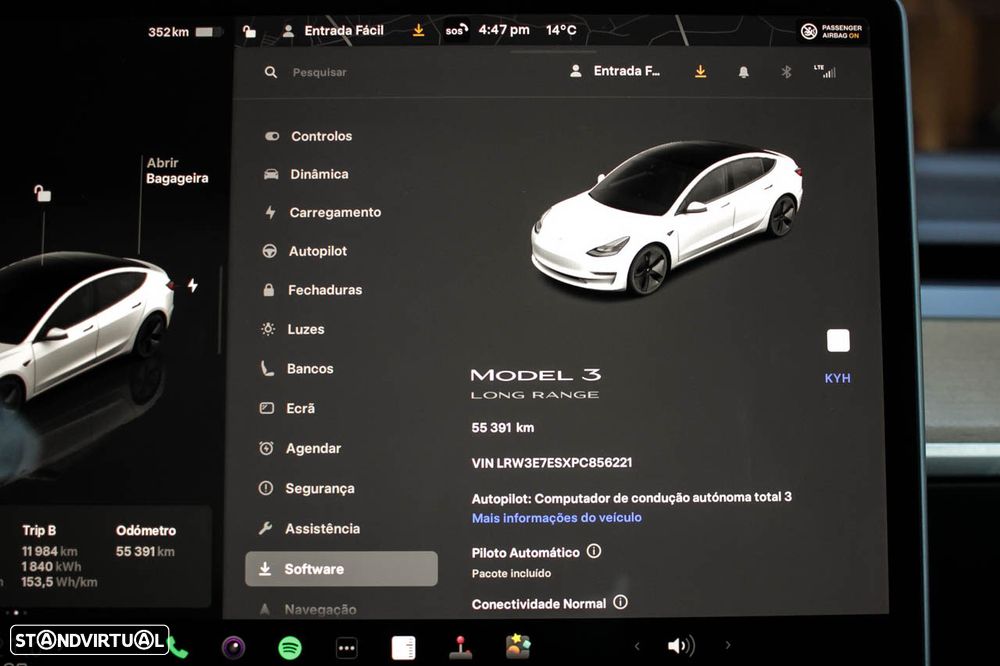Open the Luzes settings
The height and width of the screenshot is (666, 1000).
pos(293,329)
